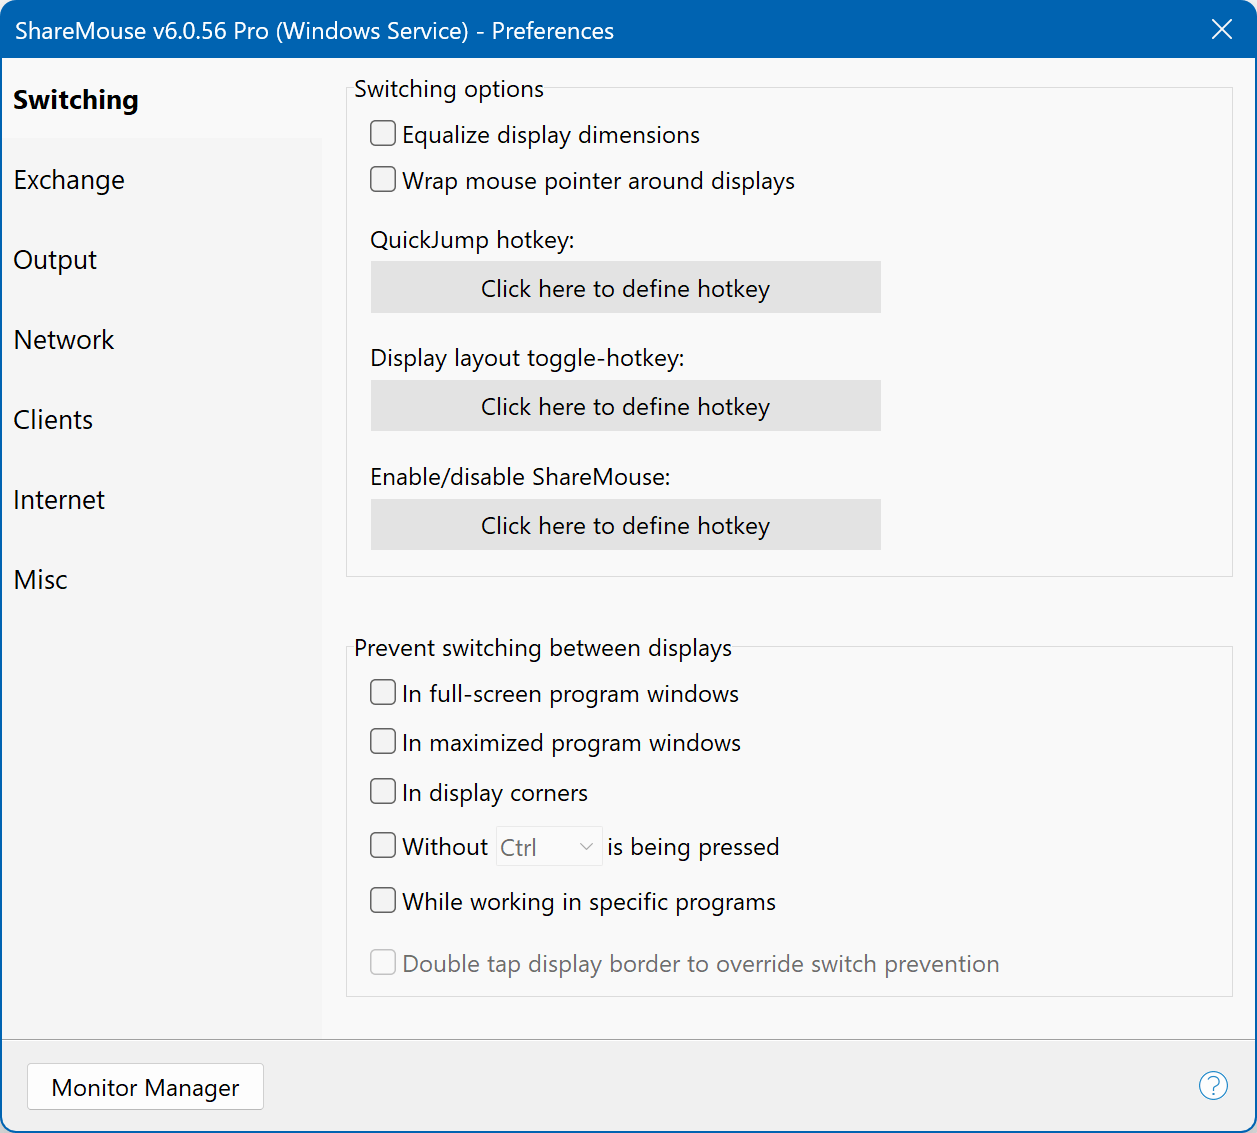Open the Misc tab
Image resolution: width=1257 pixels, height=1133 pixels.
click(x=162, y=580)
